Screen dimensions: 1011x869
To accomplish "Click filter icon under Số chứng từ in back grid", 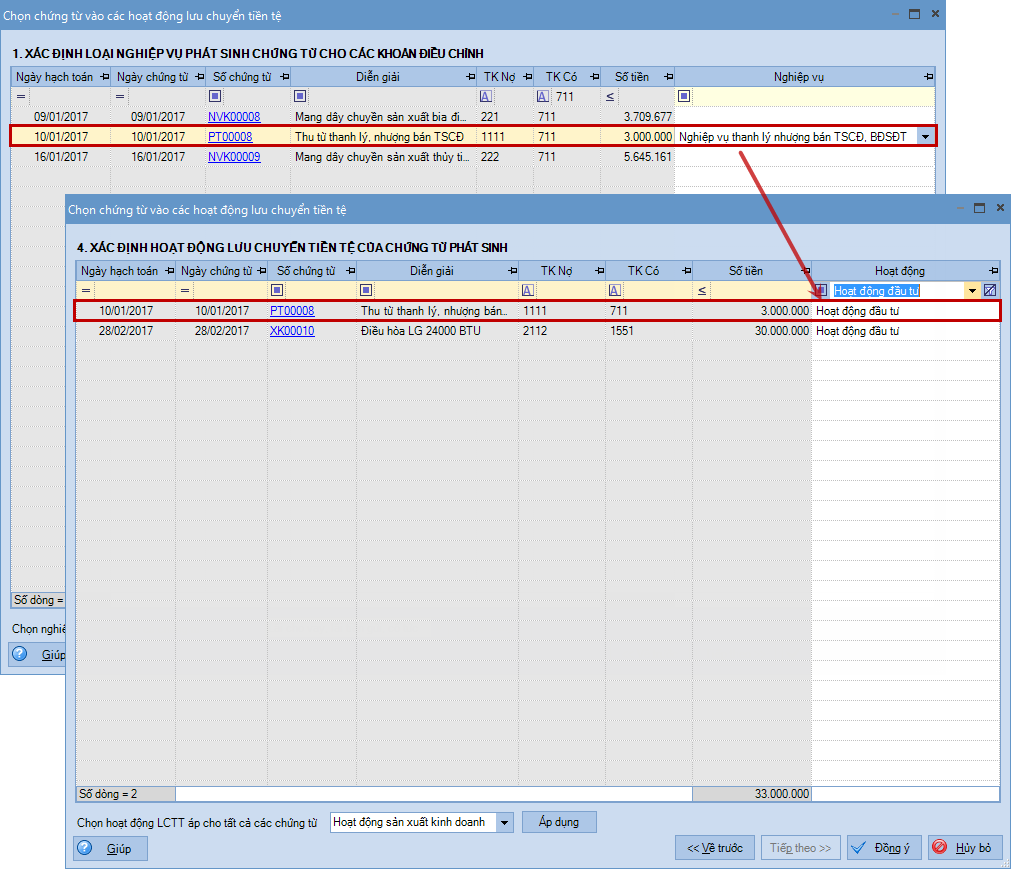I will pos(214,97).
